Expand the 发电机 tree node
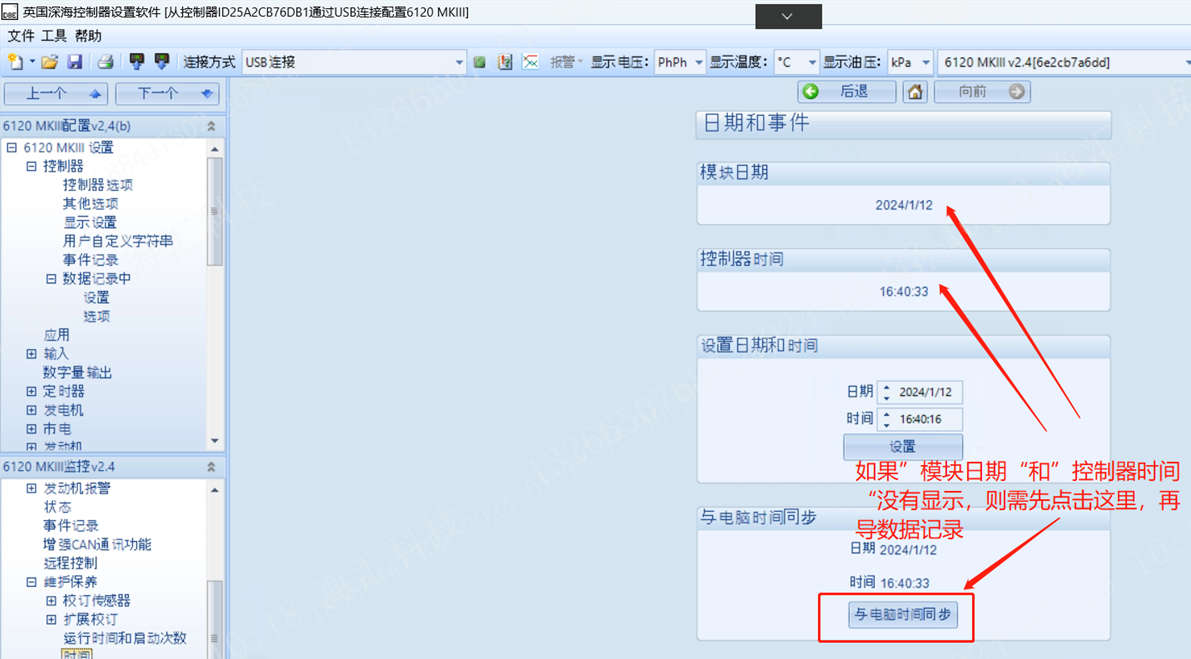Image resolution: width=1191 pixels, height=659 pixels. (31, 410)
